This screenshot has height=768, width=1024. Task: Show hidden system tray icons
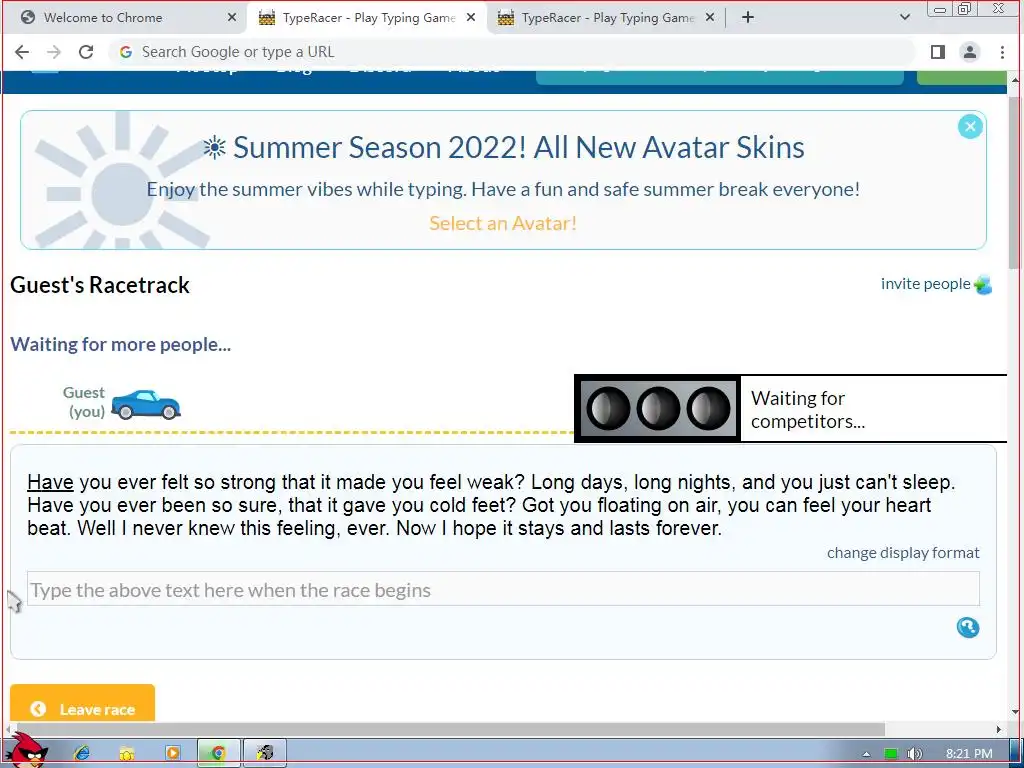coord(866,754)
